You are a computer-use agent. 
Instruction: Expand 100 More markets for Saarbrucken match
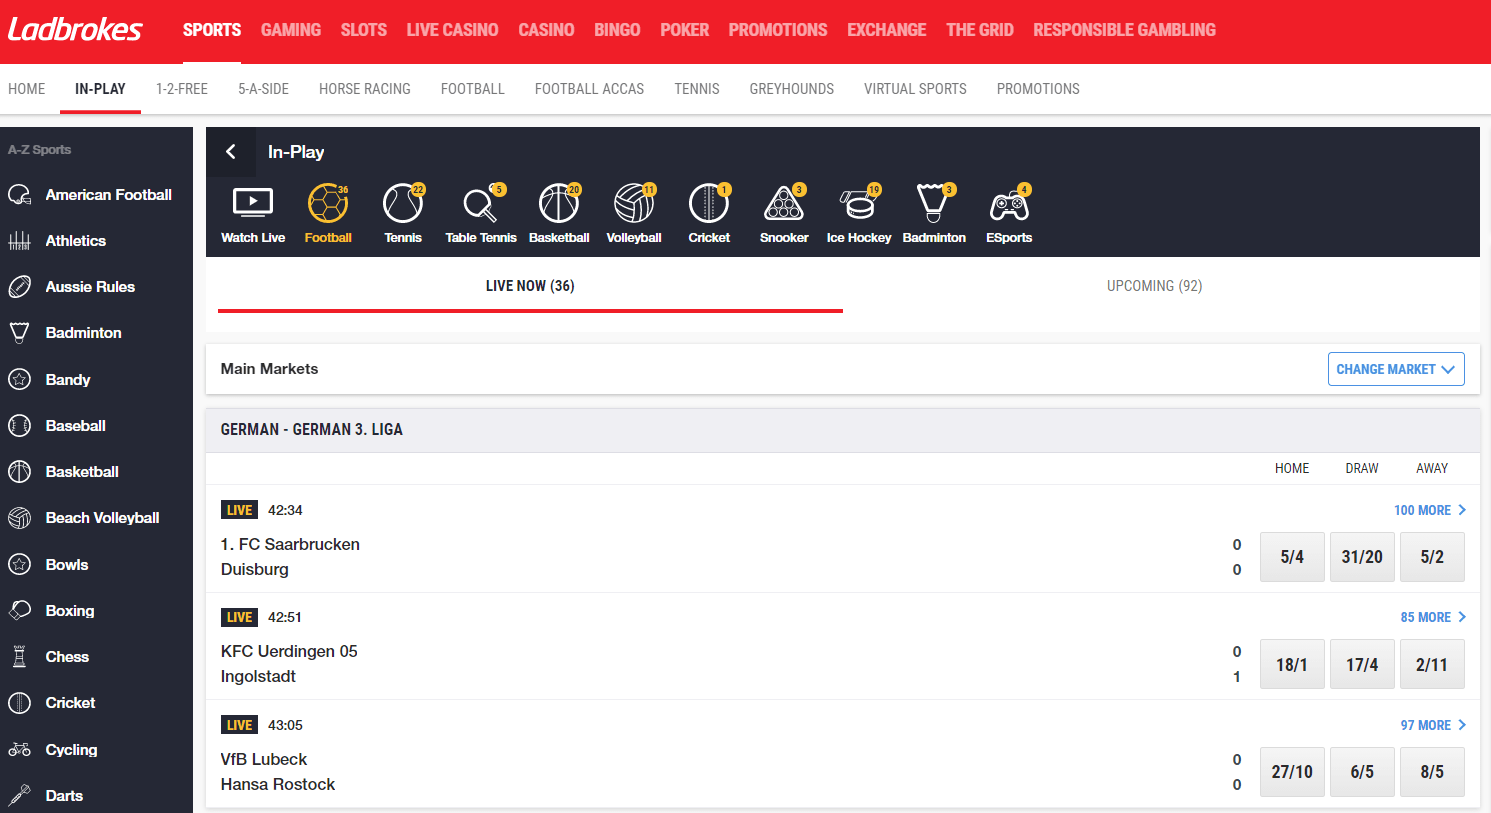1429,510
